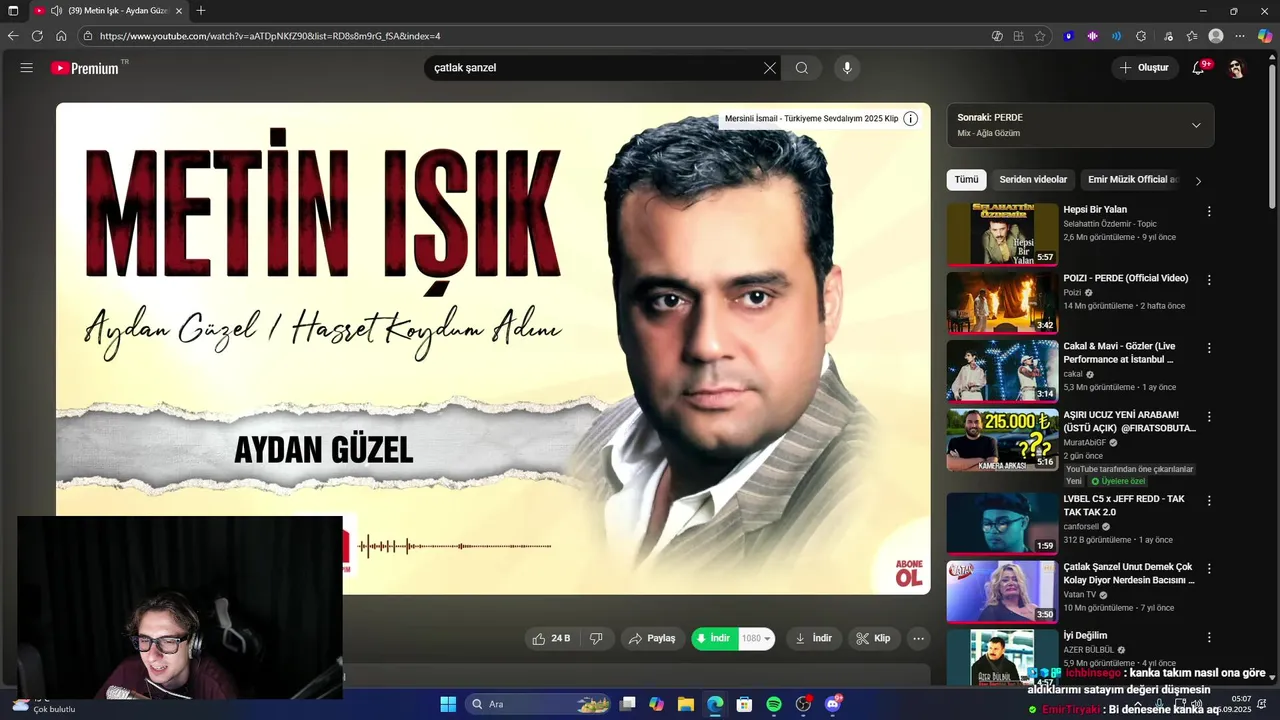Image resolution: width=1280 pixels, height=720 pixels.
Task: Open options menu for Cakal & Mavi video
Action: click(1209, 348)
